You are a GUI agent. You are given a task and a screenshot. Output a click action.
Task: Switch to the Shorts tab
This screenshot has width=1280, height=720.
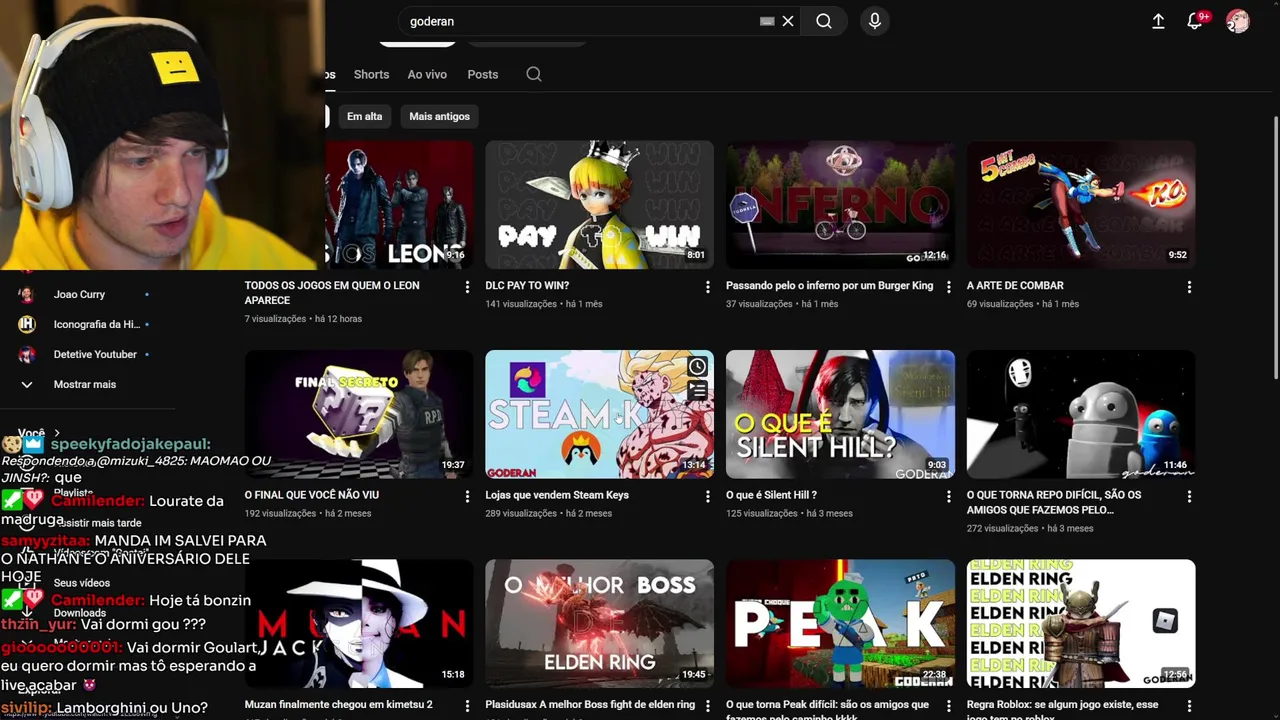371,74
